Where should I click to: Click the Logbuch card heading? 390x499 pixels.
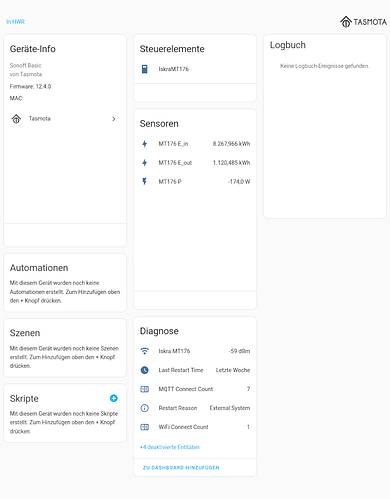pyautogui.click(x=288, y=45)
